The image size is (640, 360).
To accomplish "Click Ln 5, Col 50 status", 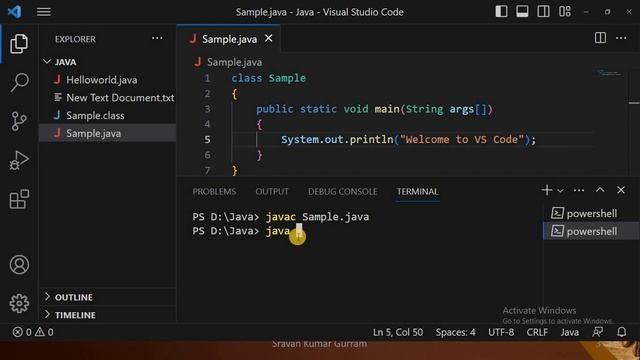I will coord(398,332).
